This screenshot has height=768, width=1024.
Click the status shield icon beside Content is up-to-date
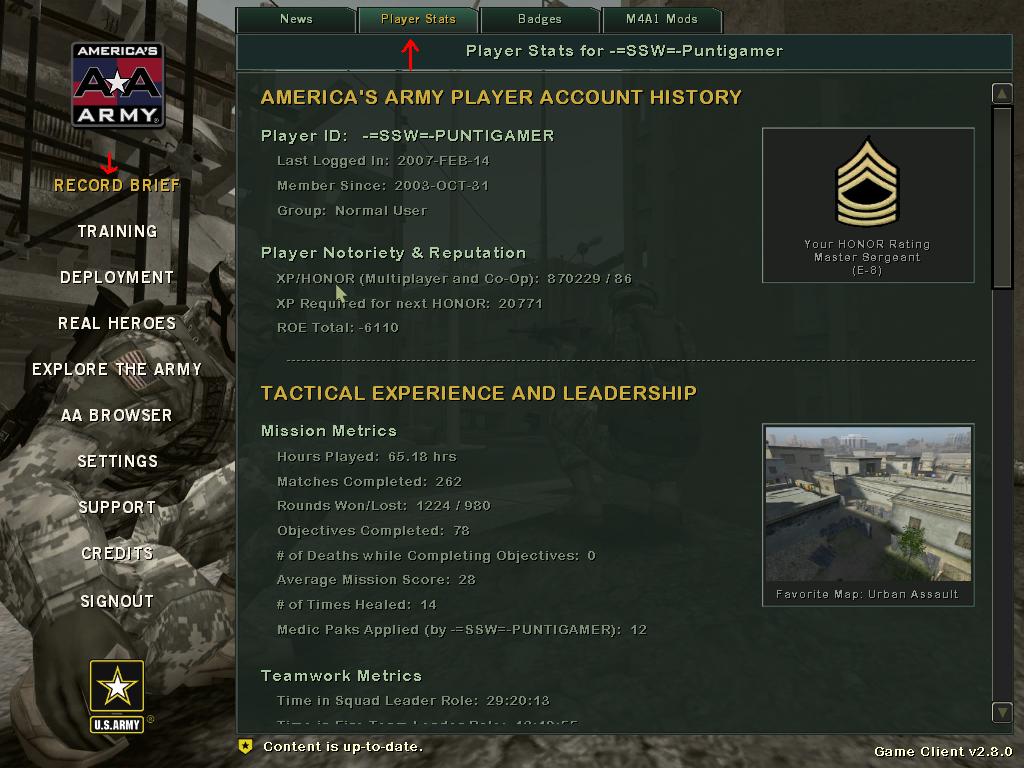pos(246,746)
